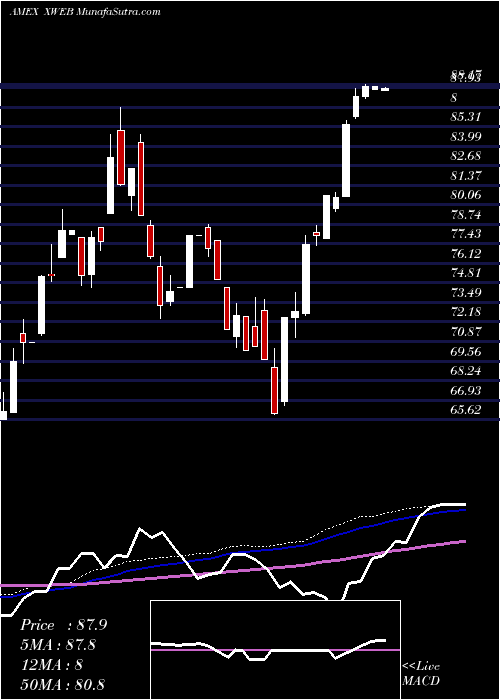Click the 50MA : 80.8 readout
The height and width of the screenshot is (700, 500).
pyautogui.click(x=62, y=684)
